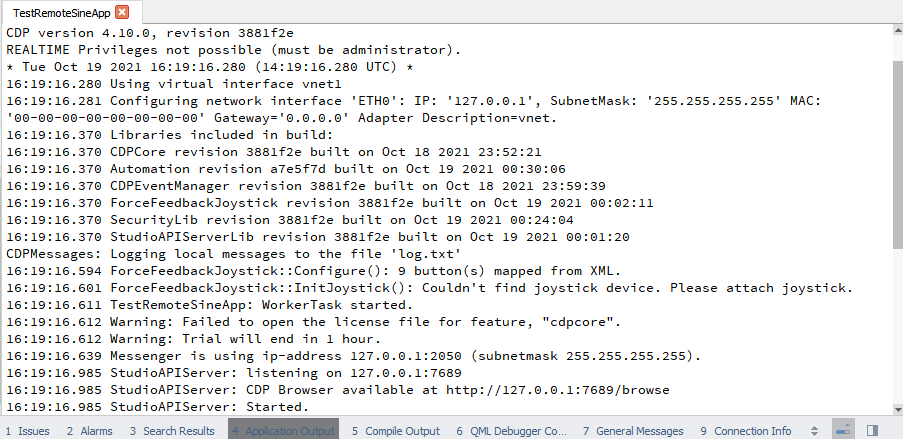903x439 pixels.
Task: Close the TestRemoteSineApp output tab
Action: point(122,12)
